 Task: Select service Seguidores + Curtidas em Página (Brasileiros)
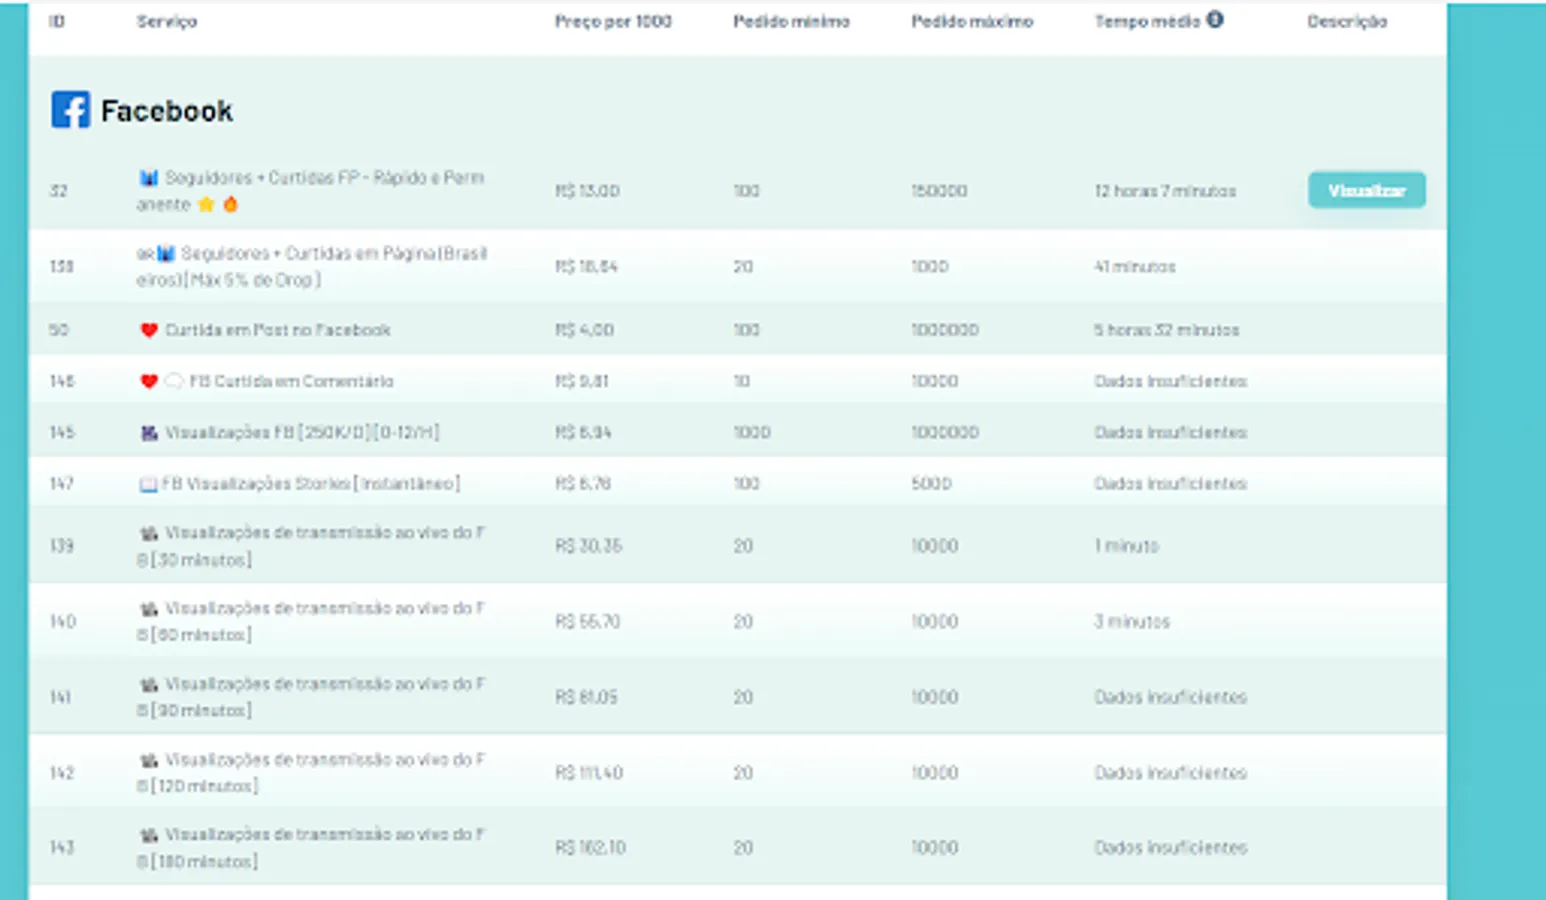(312, 267)
